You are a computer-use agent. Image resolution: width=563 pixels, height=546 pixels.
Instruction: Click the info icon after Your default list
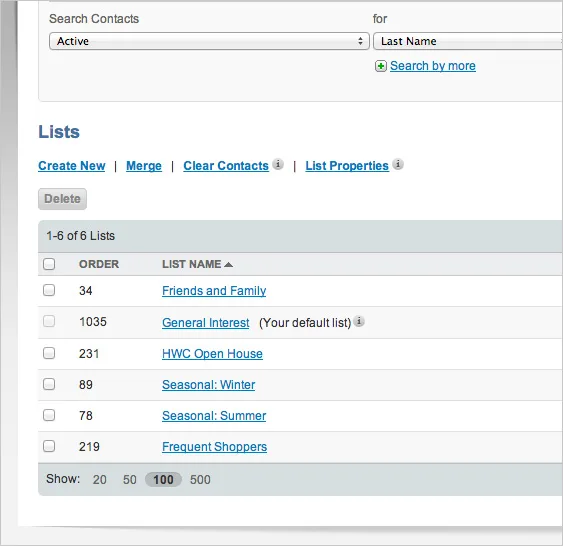click(359, 321)
